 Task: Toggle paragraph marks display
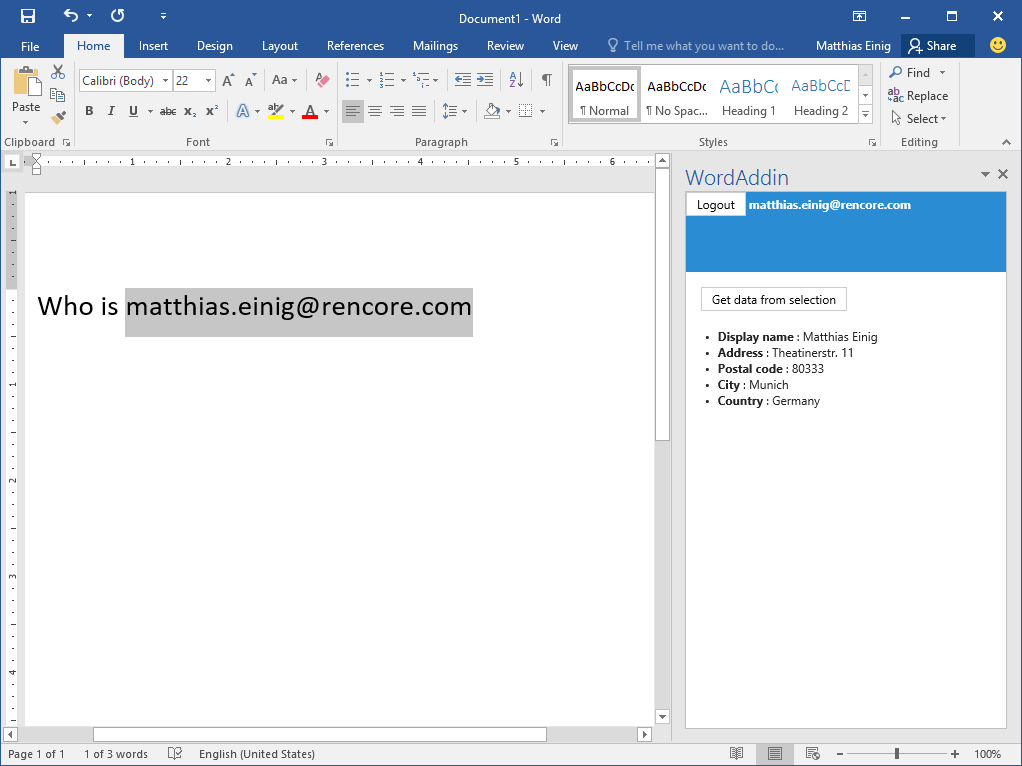pos(547,80)
